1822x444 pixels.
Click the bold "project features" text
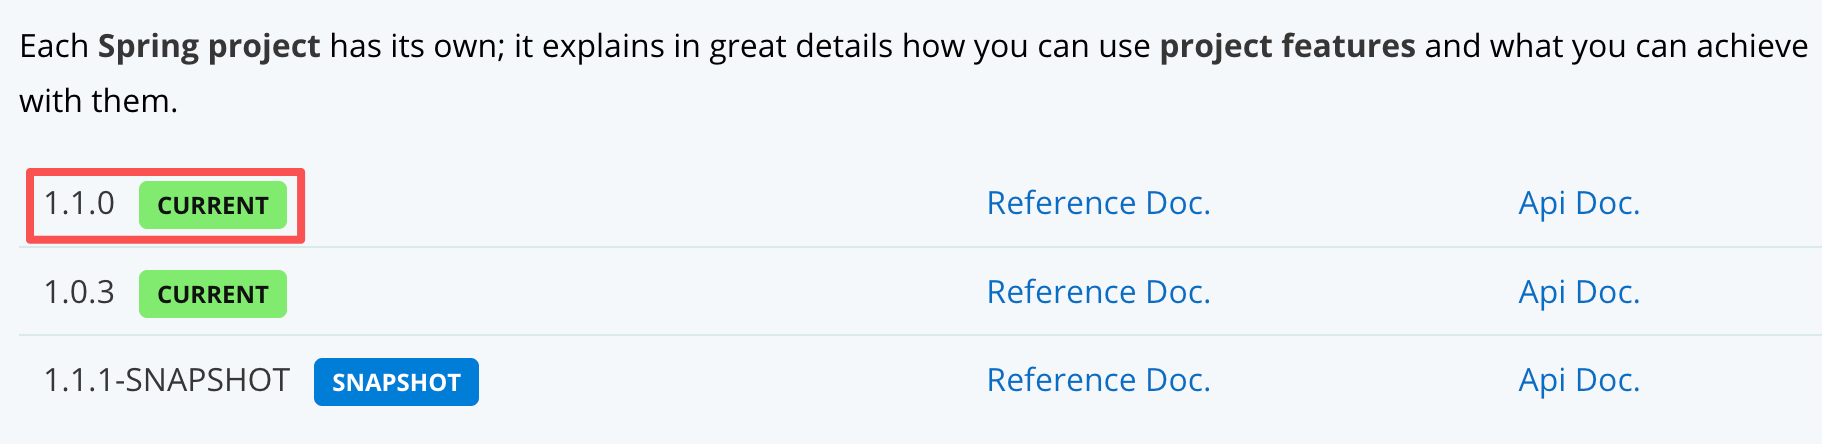1287,47
